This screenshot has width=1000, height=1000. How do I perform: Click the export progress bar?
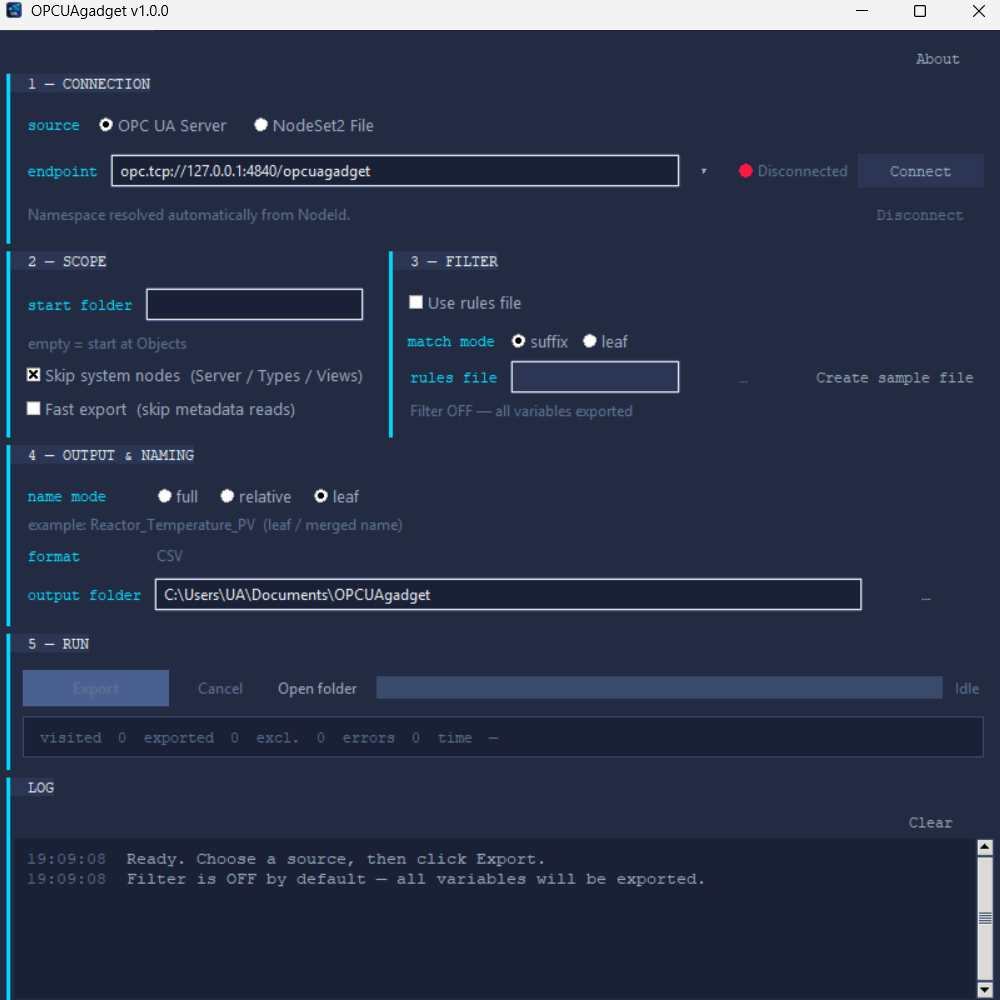(x=659, y=688)
